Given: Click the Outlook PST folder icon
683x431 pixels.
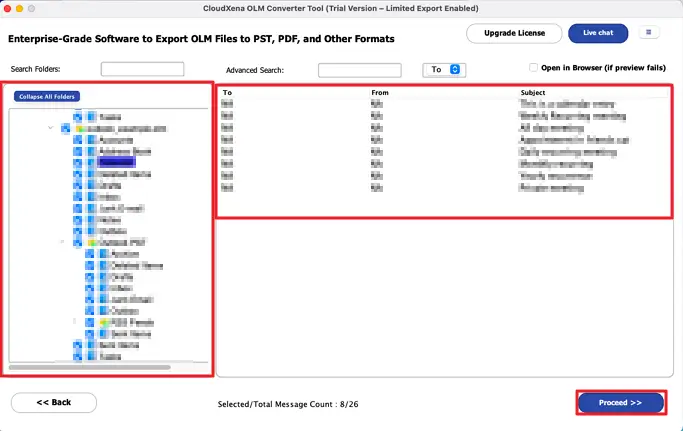Looking at the screenshot, I should (x=91, y=242).
